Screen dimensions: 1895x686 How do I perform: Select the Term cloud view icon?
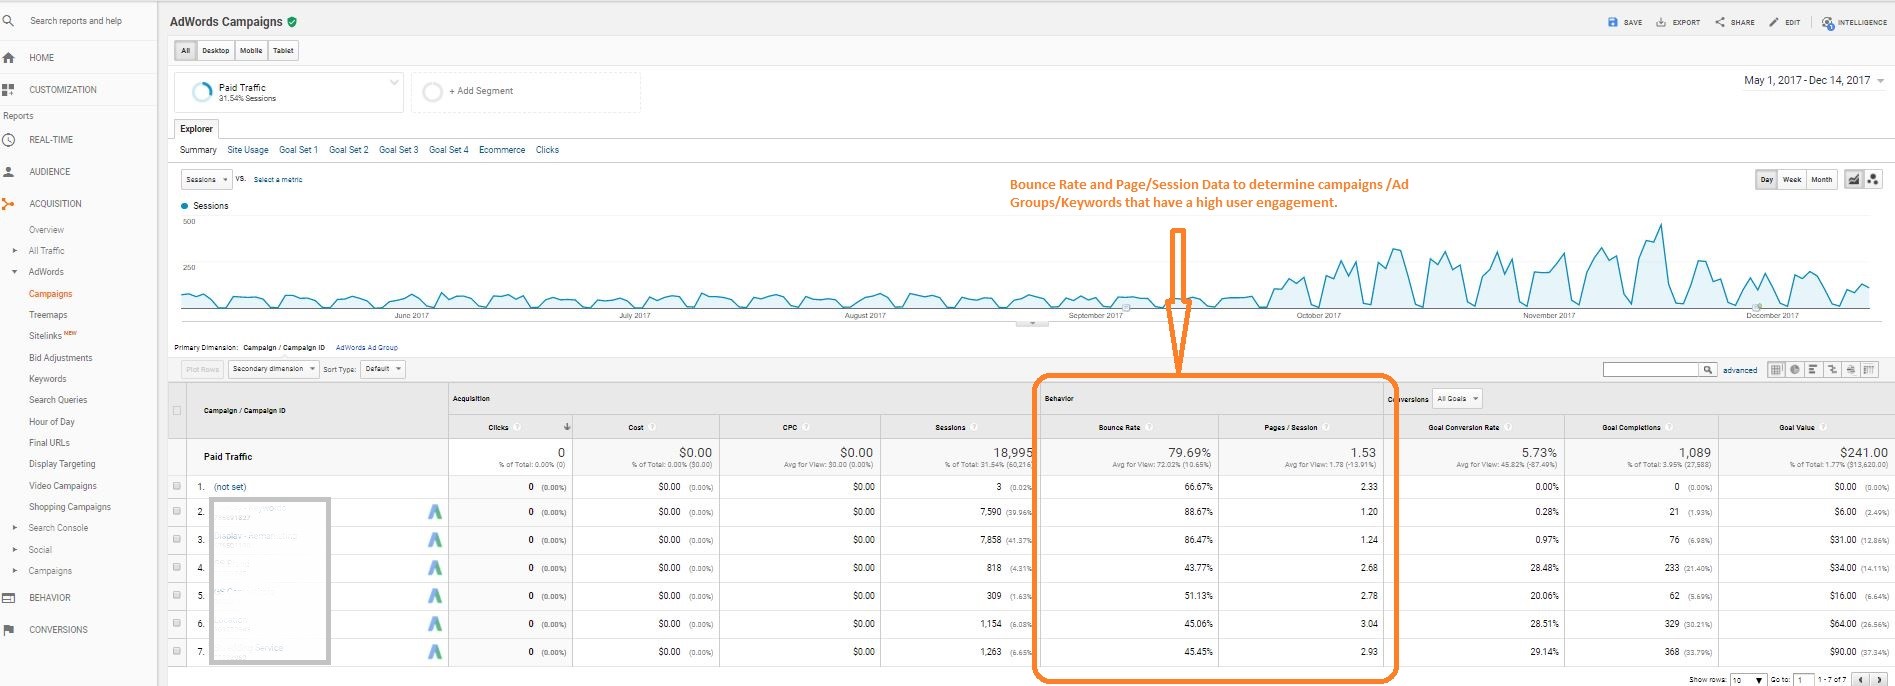pos(1850,370)
